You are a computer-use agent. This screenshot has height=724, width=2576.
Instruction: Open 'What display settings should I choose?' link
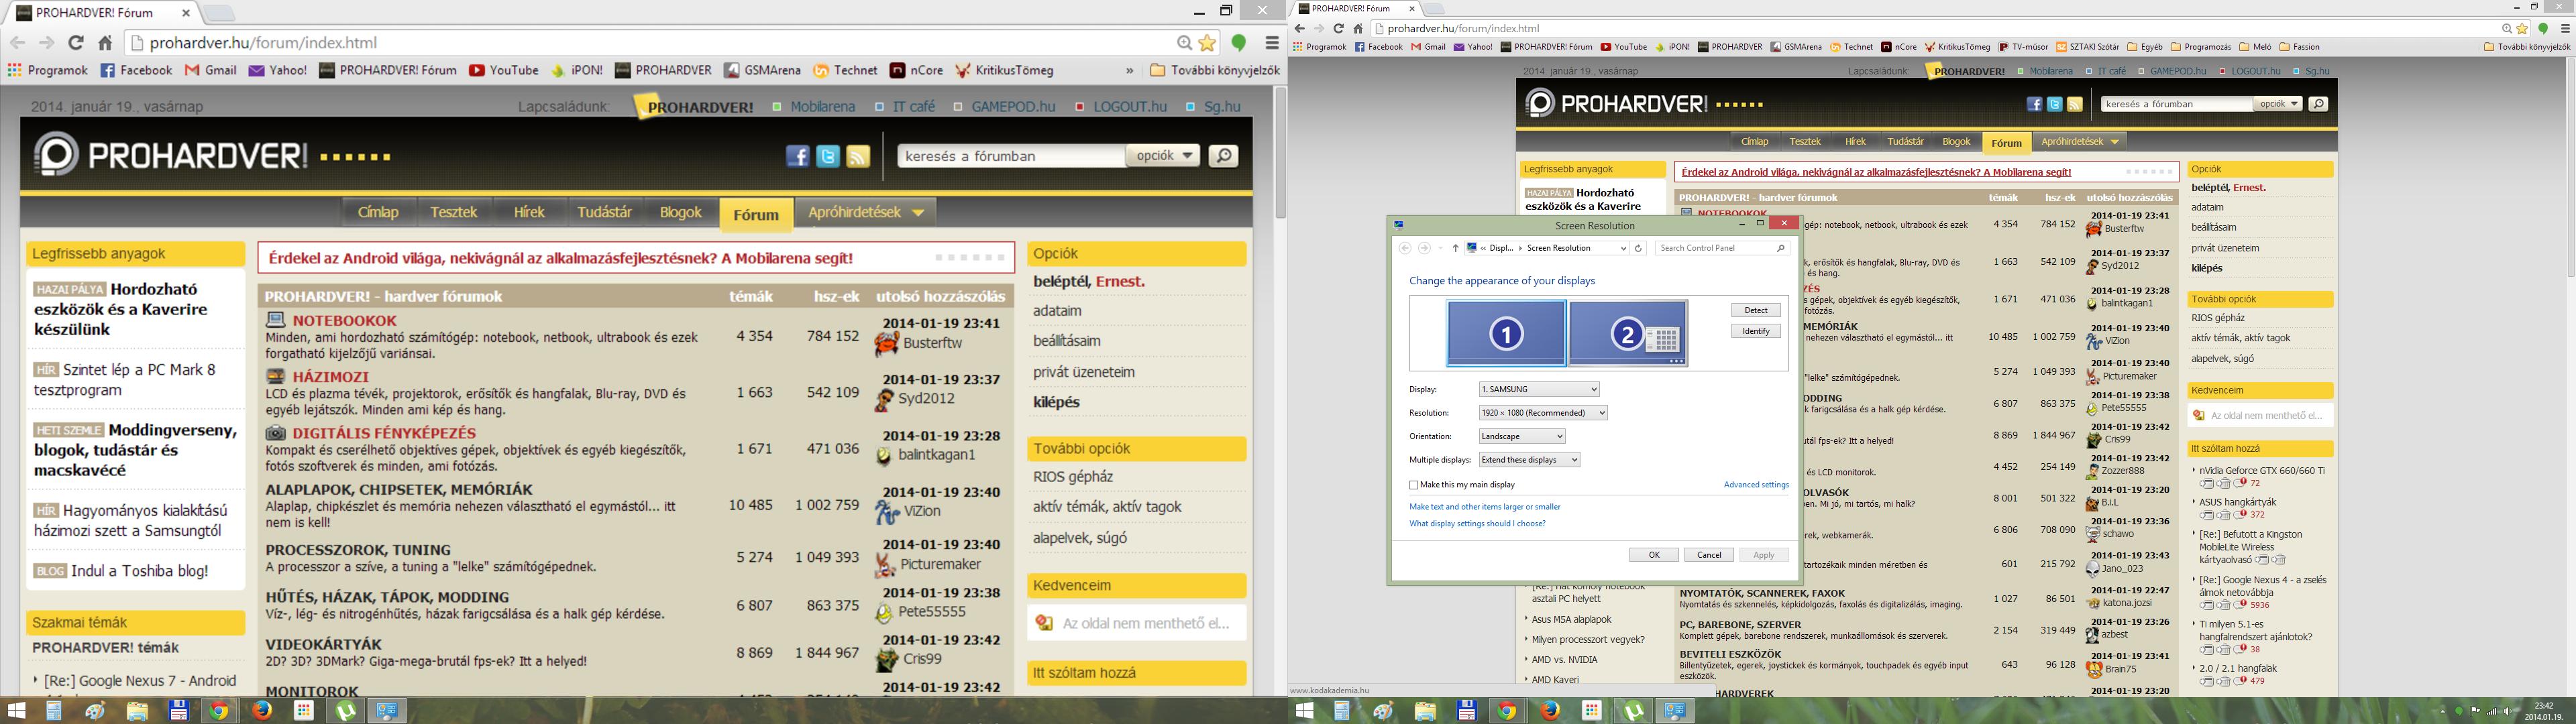click(1477, 524)
